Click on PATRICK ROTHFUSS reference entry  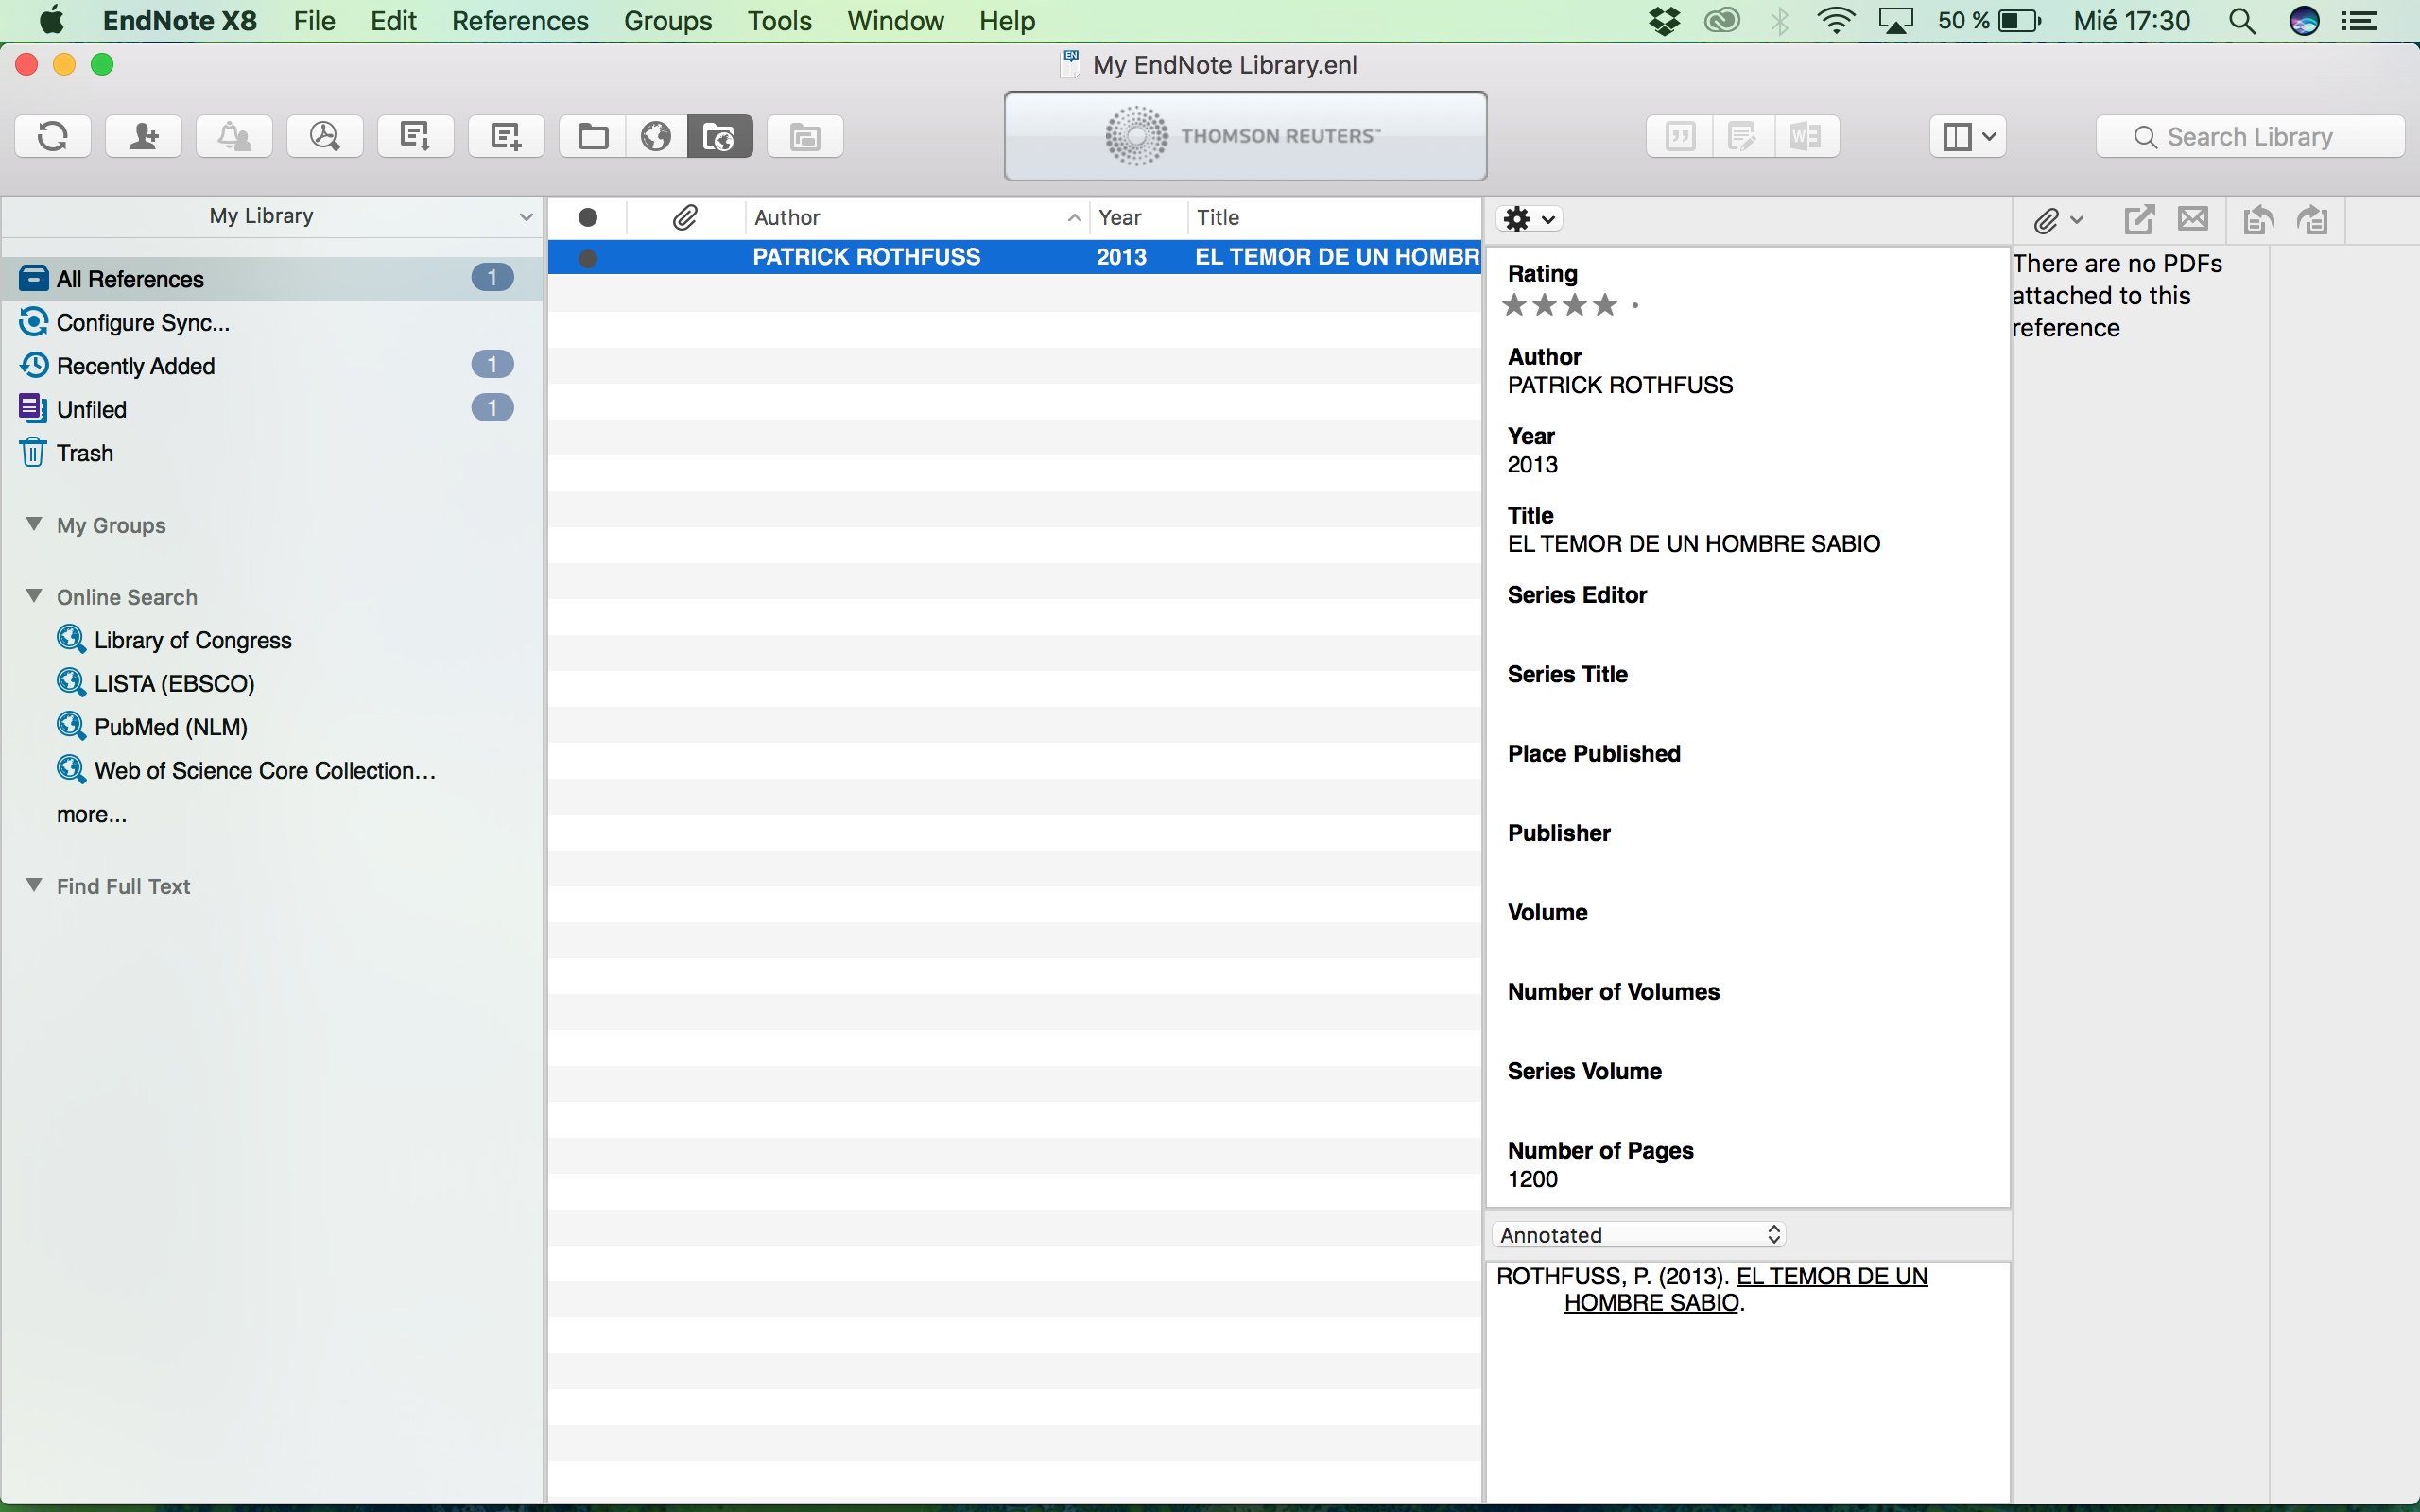[1023, 258]
